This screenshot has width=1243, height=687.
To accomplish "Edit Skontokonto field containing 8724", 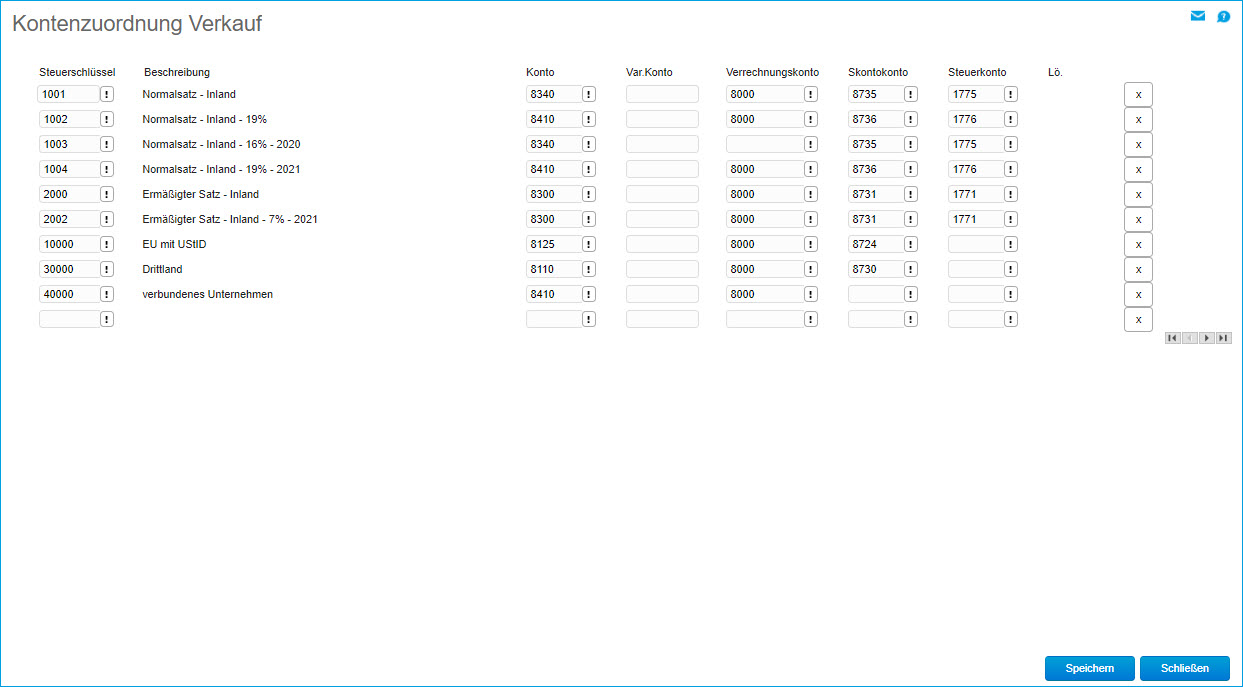I will click(x=876, y=244).
